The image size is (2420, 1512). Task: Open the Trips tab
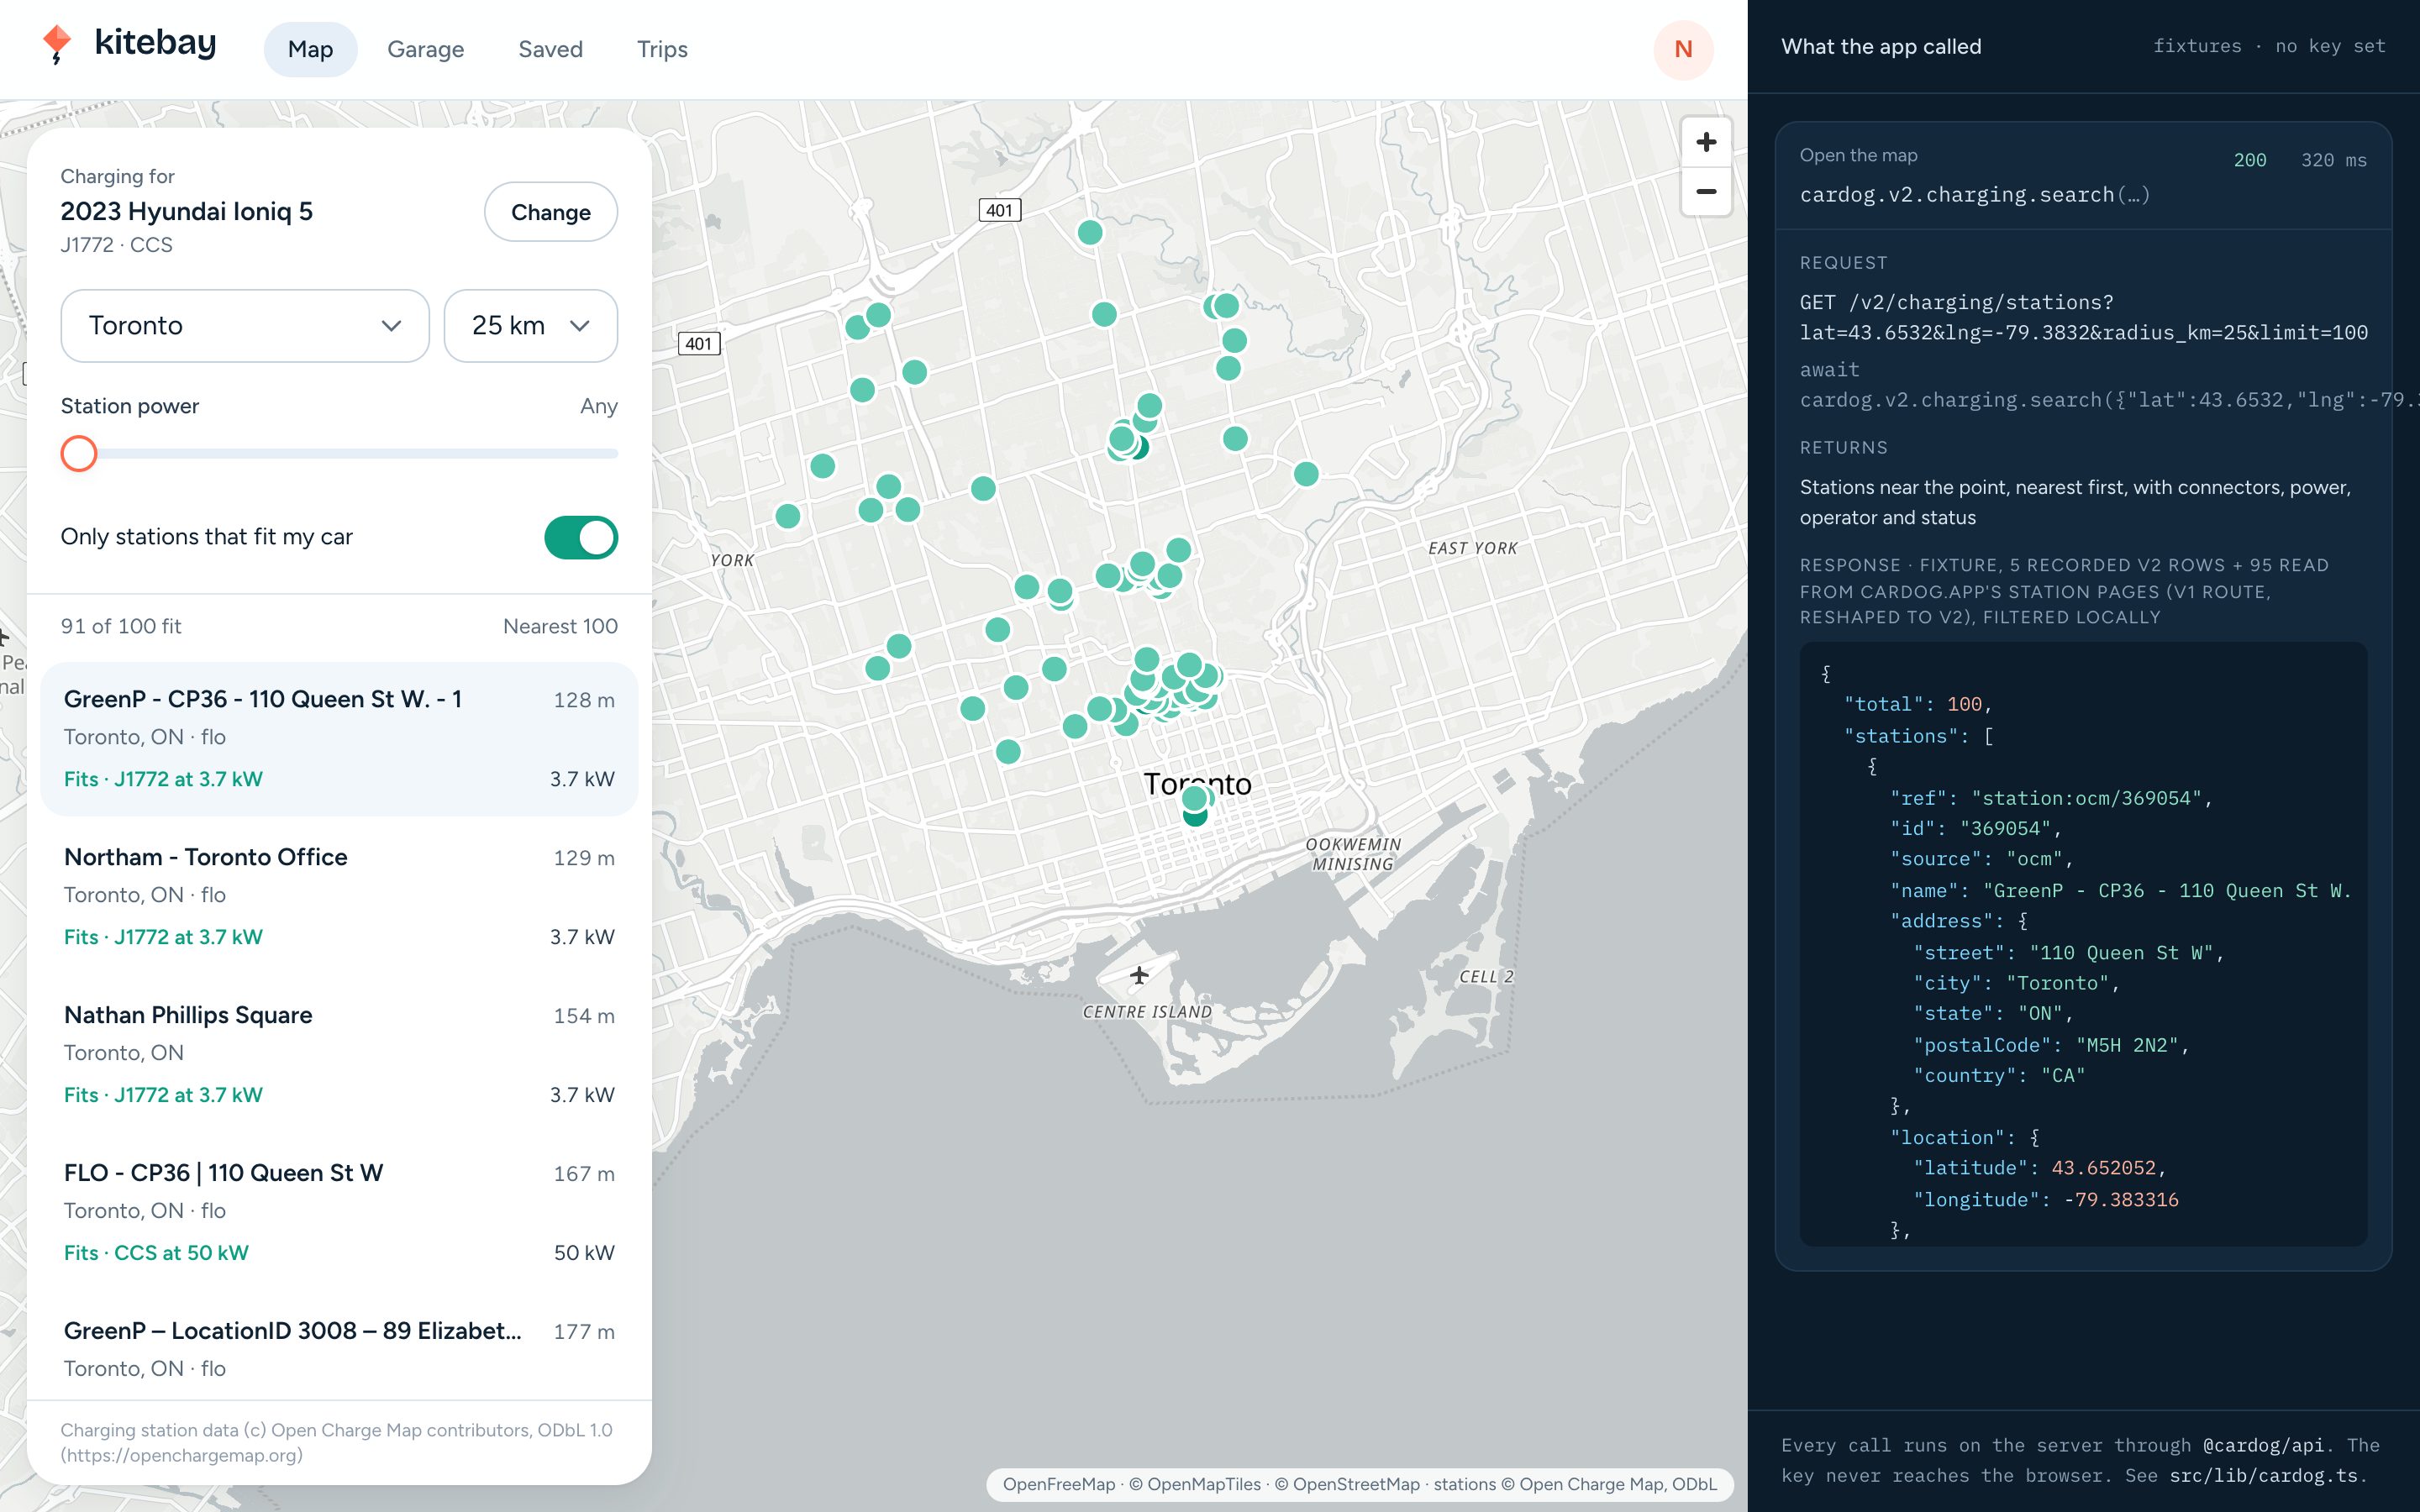click(662, 49)
